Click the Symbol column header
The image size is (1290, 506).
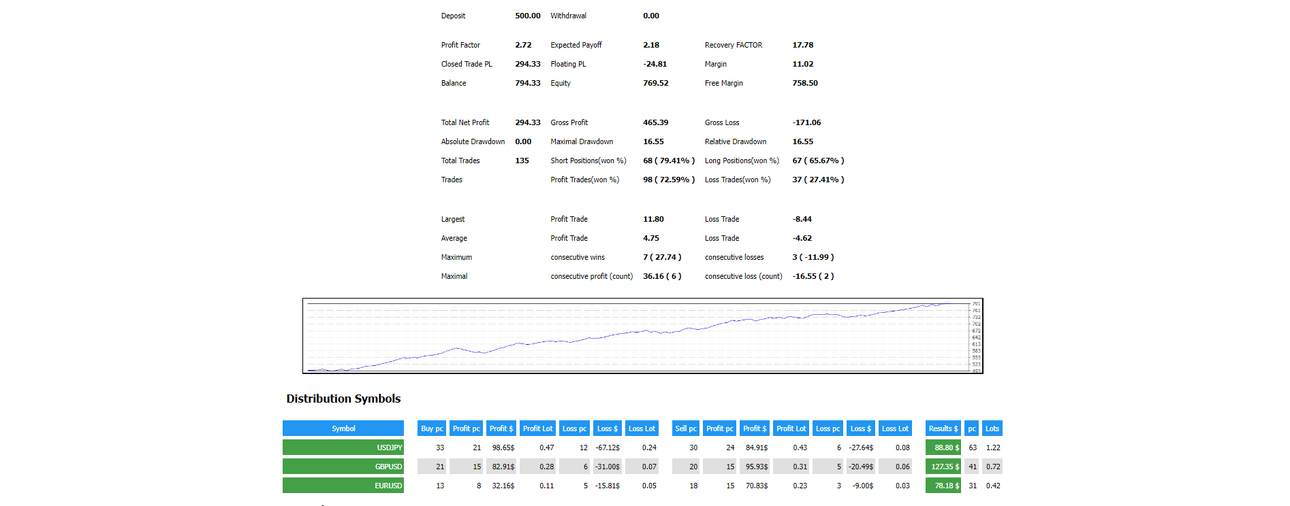(x=343, y=428)
